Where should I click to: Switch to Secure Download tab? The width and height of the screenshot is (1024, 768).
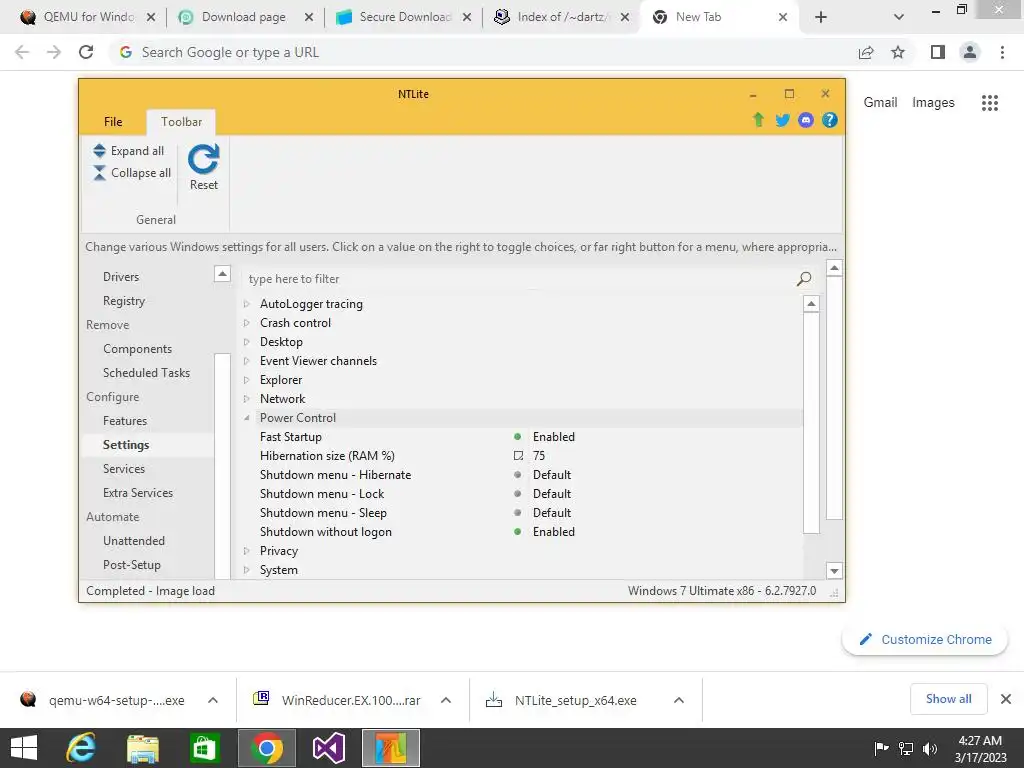(x=404, y=17)
